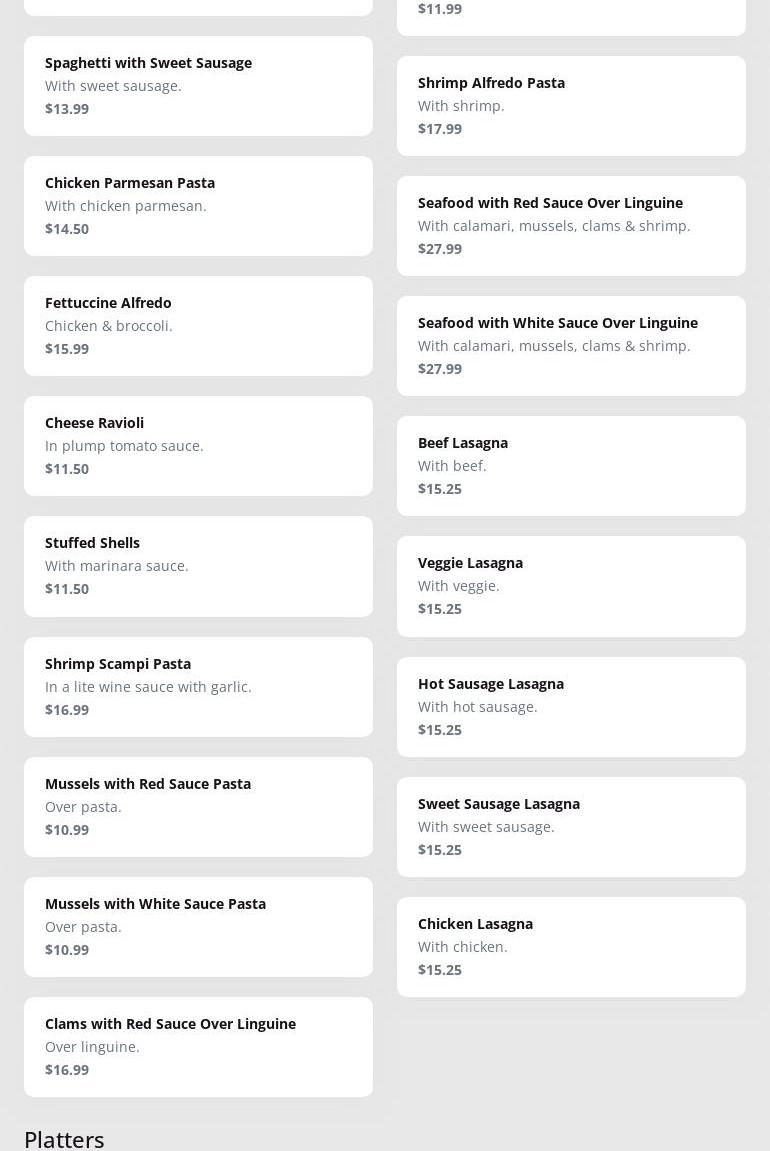Choose Seafood with White Sauce Over Linguine
The image size is (770, 1151).
571,346
